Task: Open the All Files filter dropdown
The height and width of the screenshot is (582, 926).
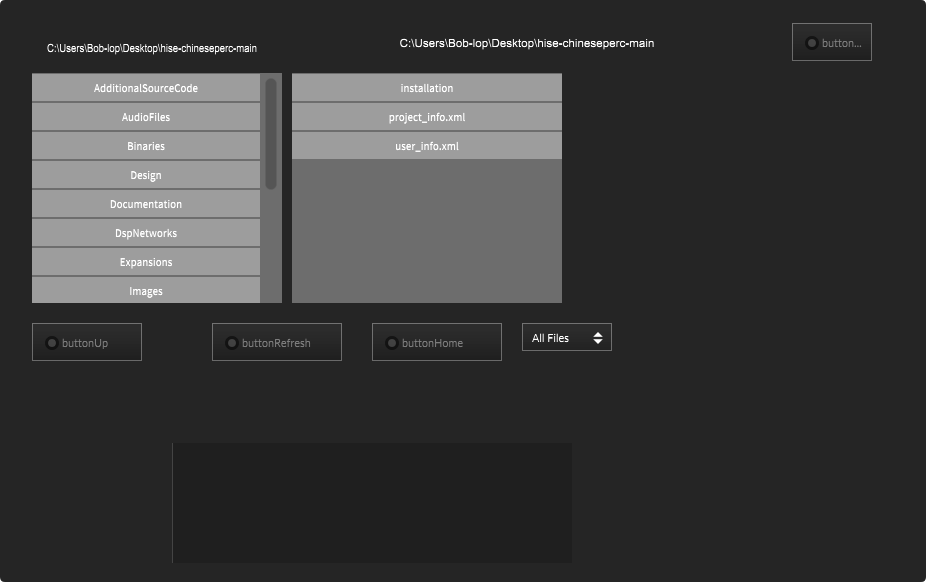Action: point(566,338)
